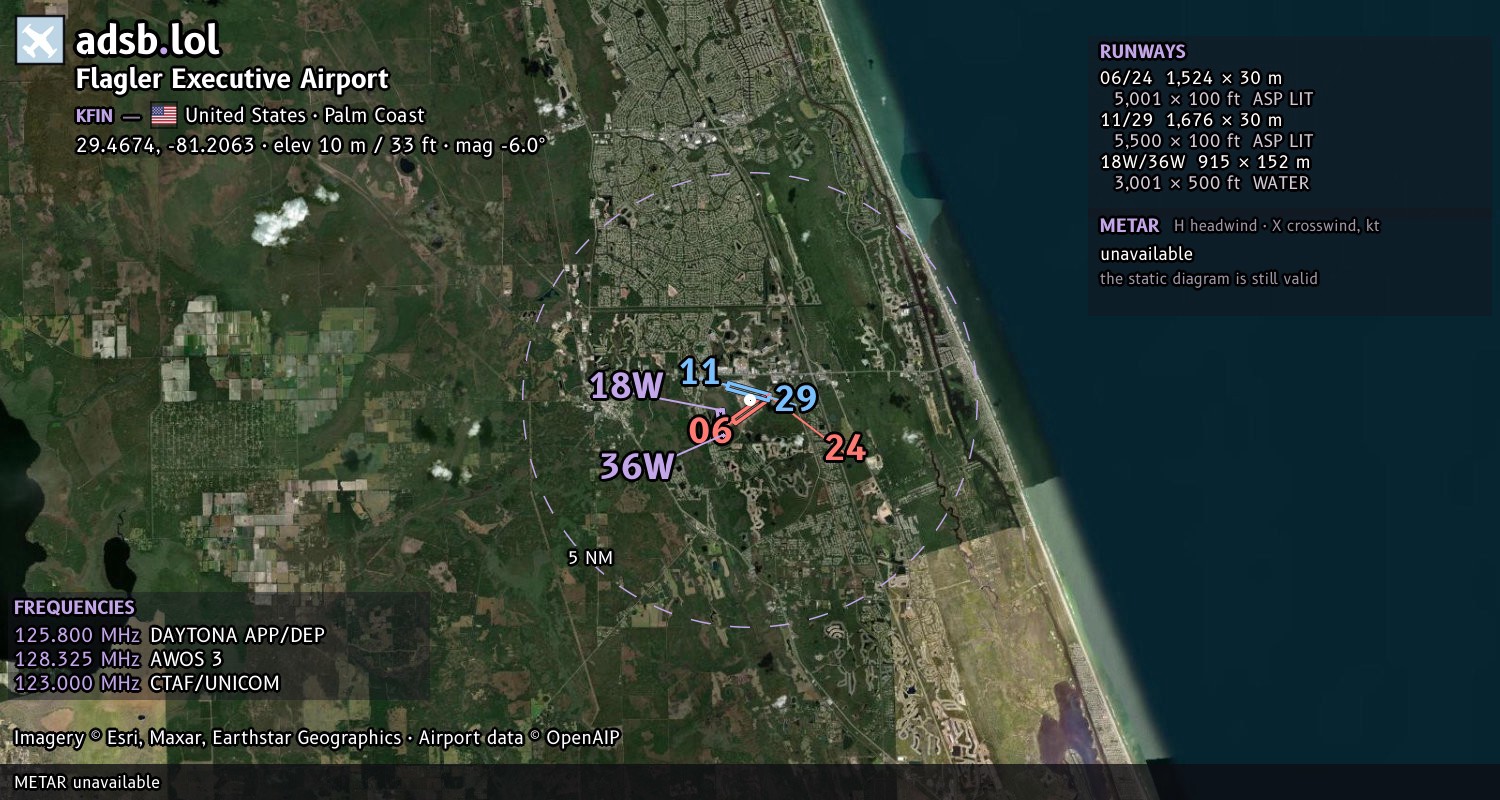
Task: Click the 123.000 MHz frequency value
Action: [x=78, y=683]
